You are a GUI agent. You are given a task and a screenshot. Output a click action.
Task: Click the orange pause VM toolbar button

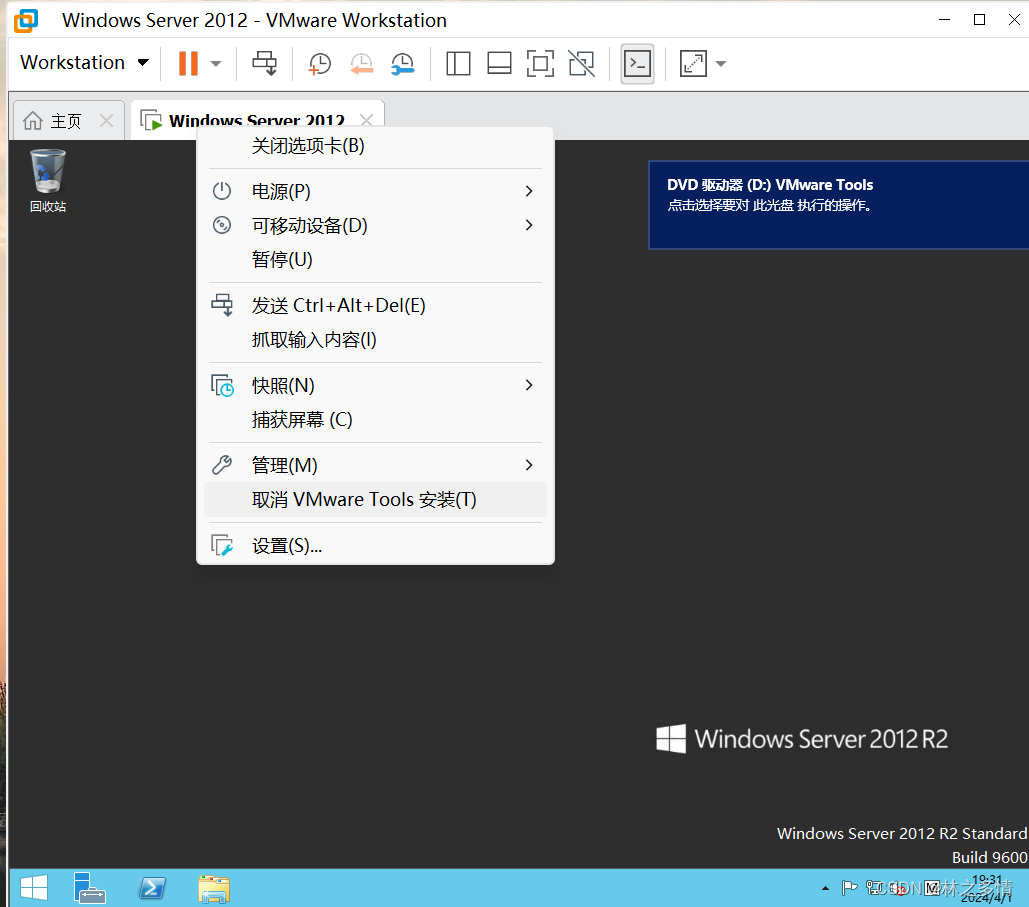click(x=188, y=64)
